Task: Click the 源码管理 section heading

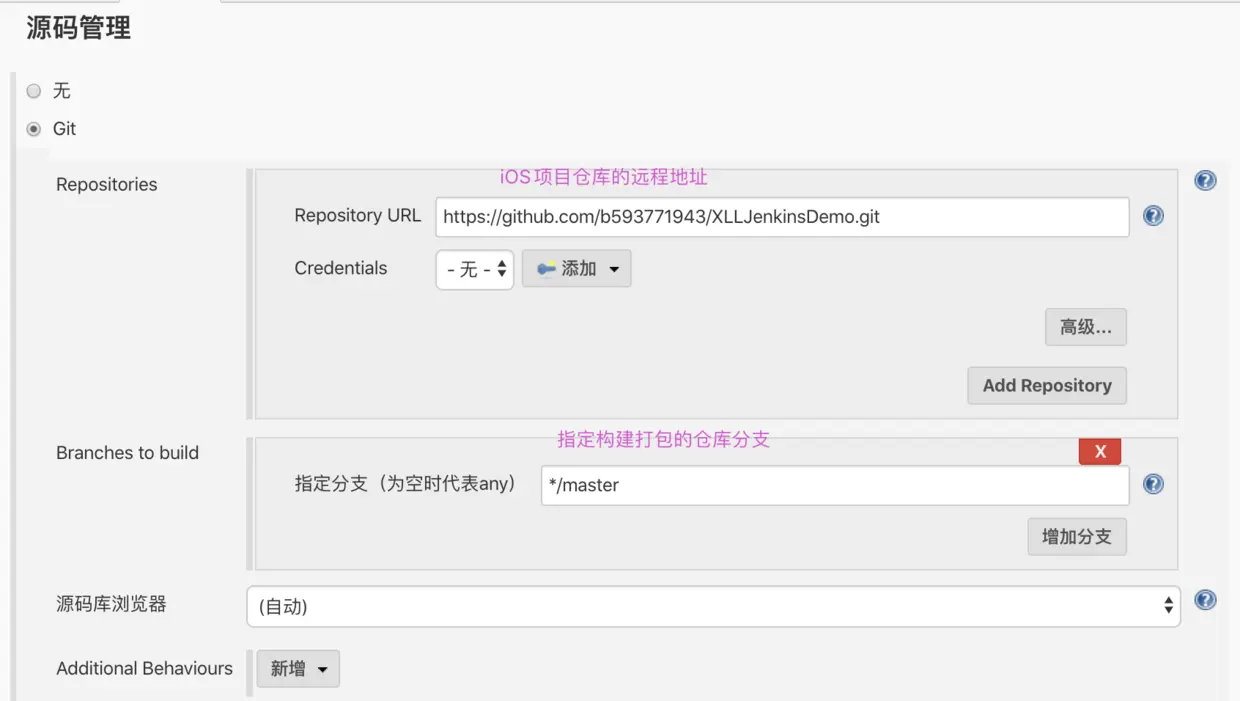Action: coord(78,28)
